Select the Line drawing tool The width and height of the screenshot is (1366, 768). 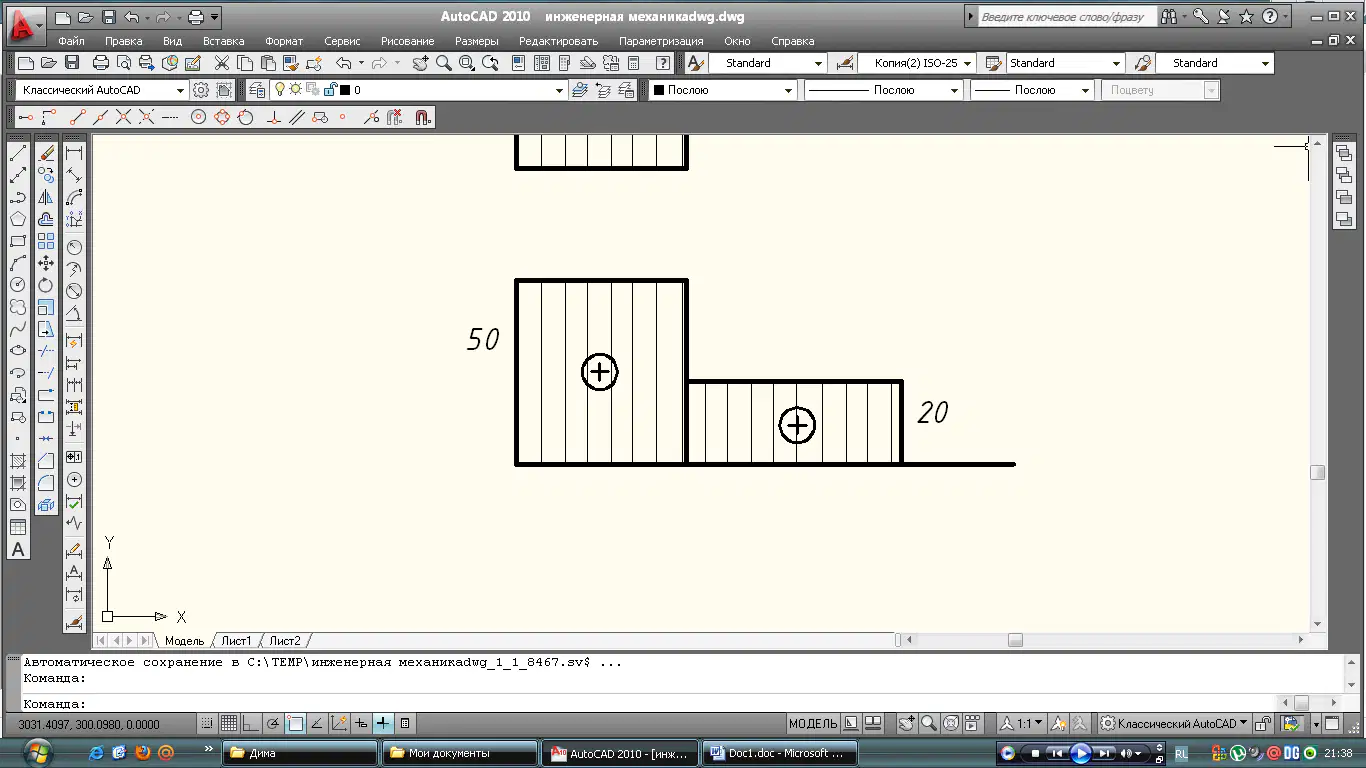point(18,153)
